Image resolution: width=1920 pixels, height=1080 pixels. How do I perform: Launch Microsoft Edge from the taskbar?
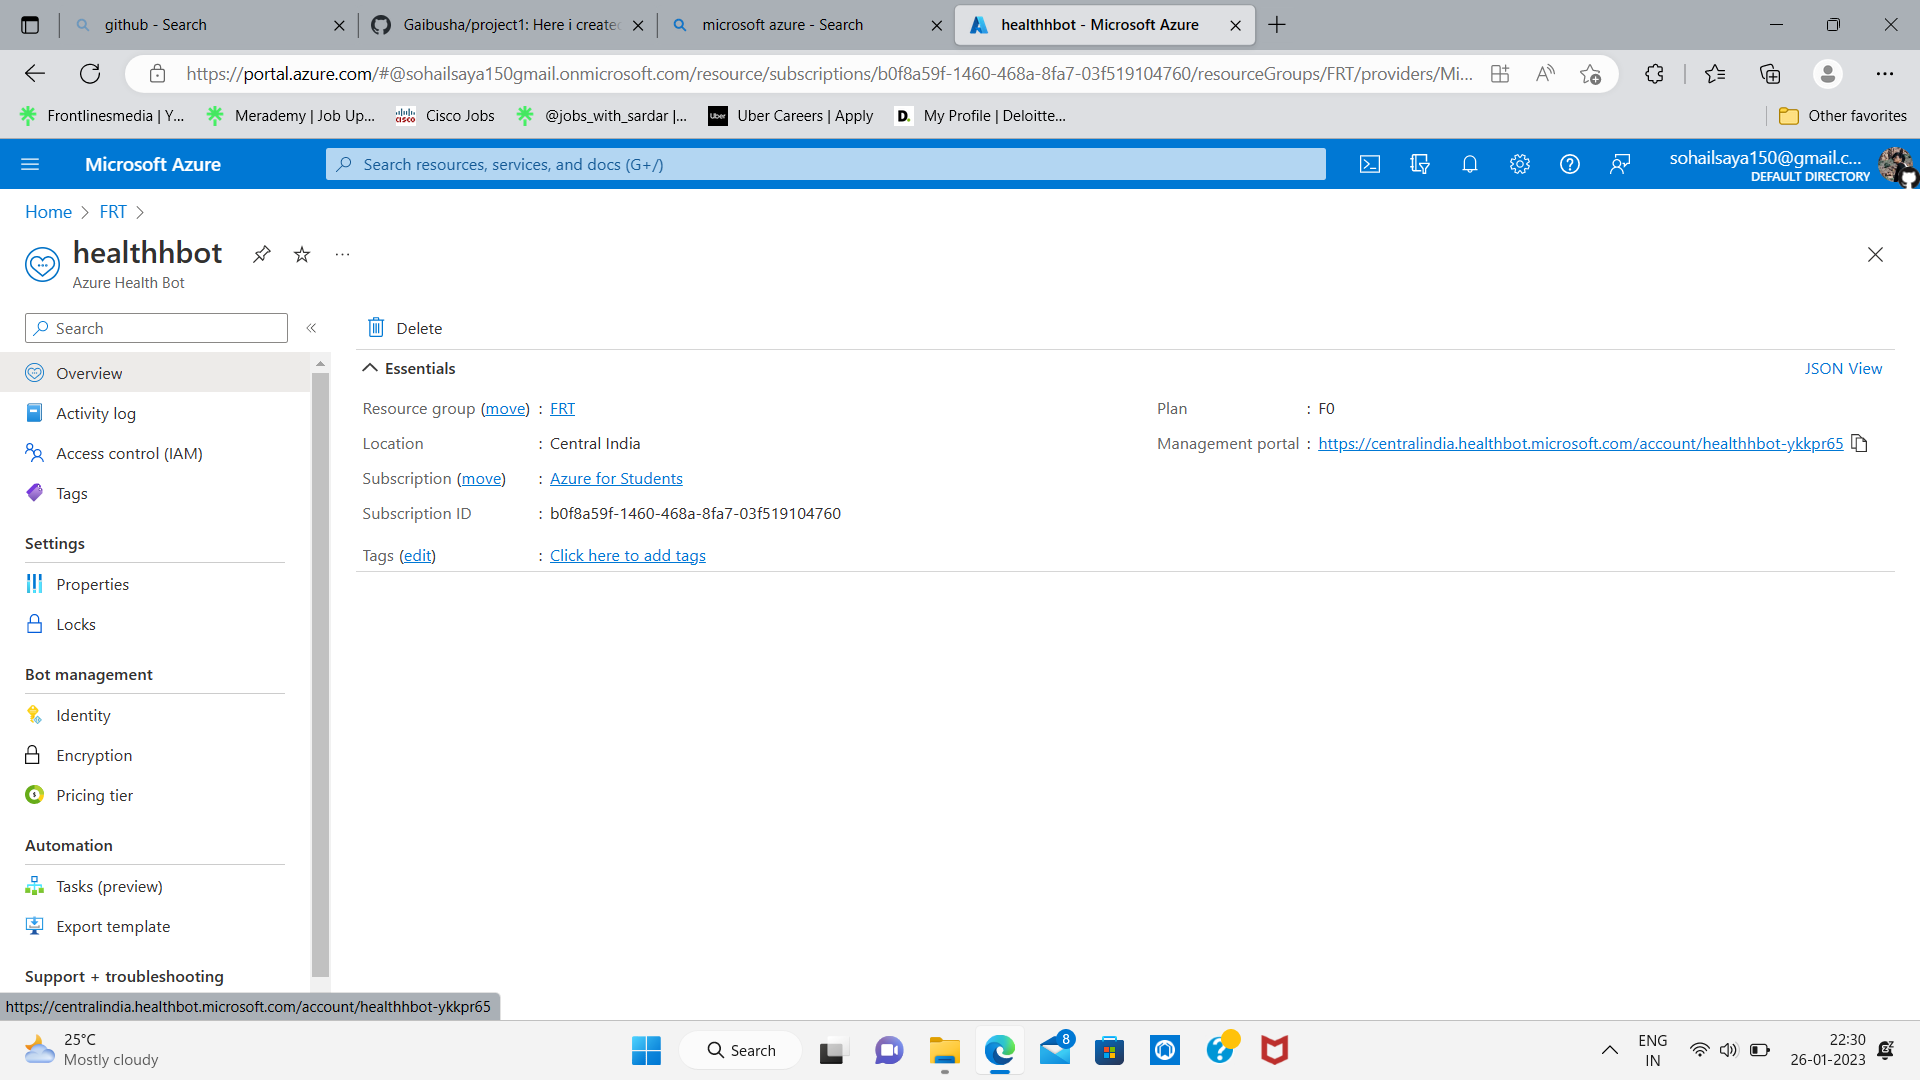1000,1050
